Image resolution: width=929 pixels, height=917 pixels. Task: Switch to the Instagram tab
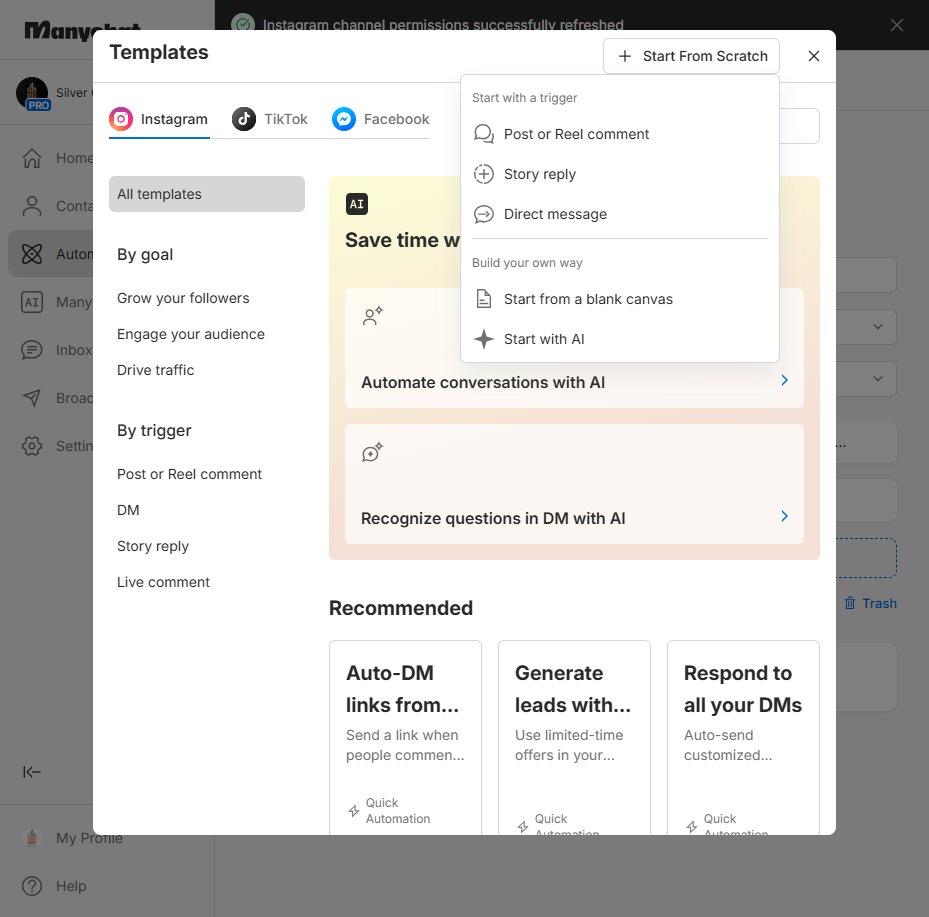pos(159,120)
